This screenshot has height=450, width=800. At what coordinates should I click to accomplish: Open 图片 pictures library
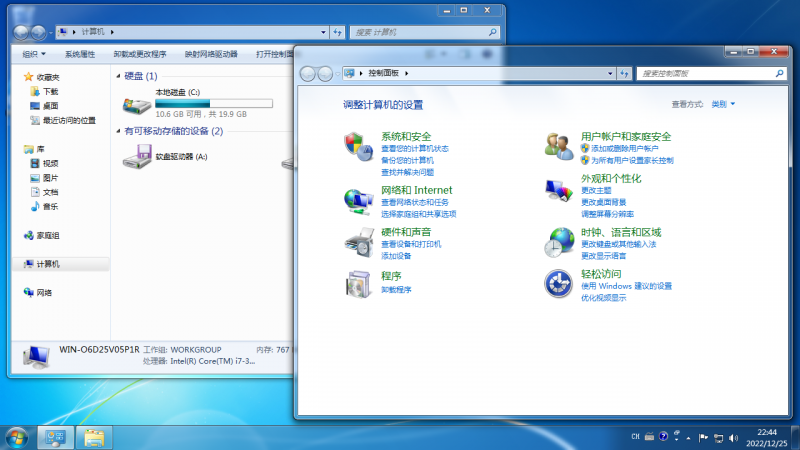(44, 178)
